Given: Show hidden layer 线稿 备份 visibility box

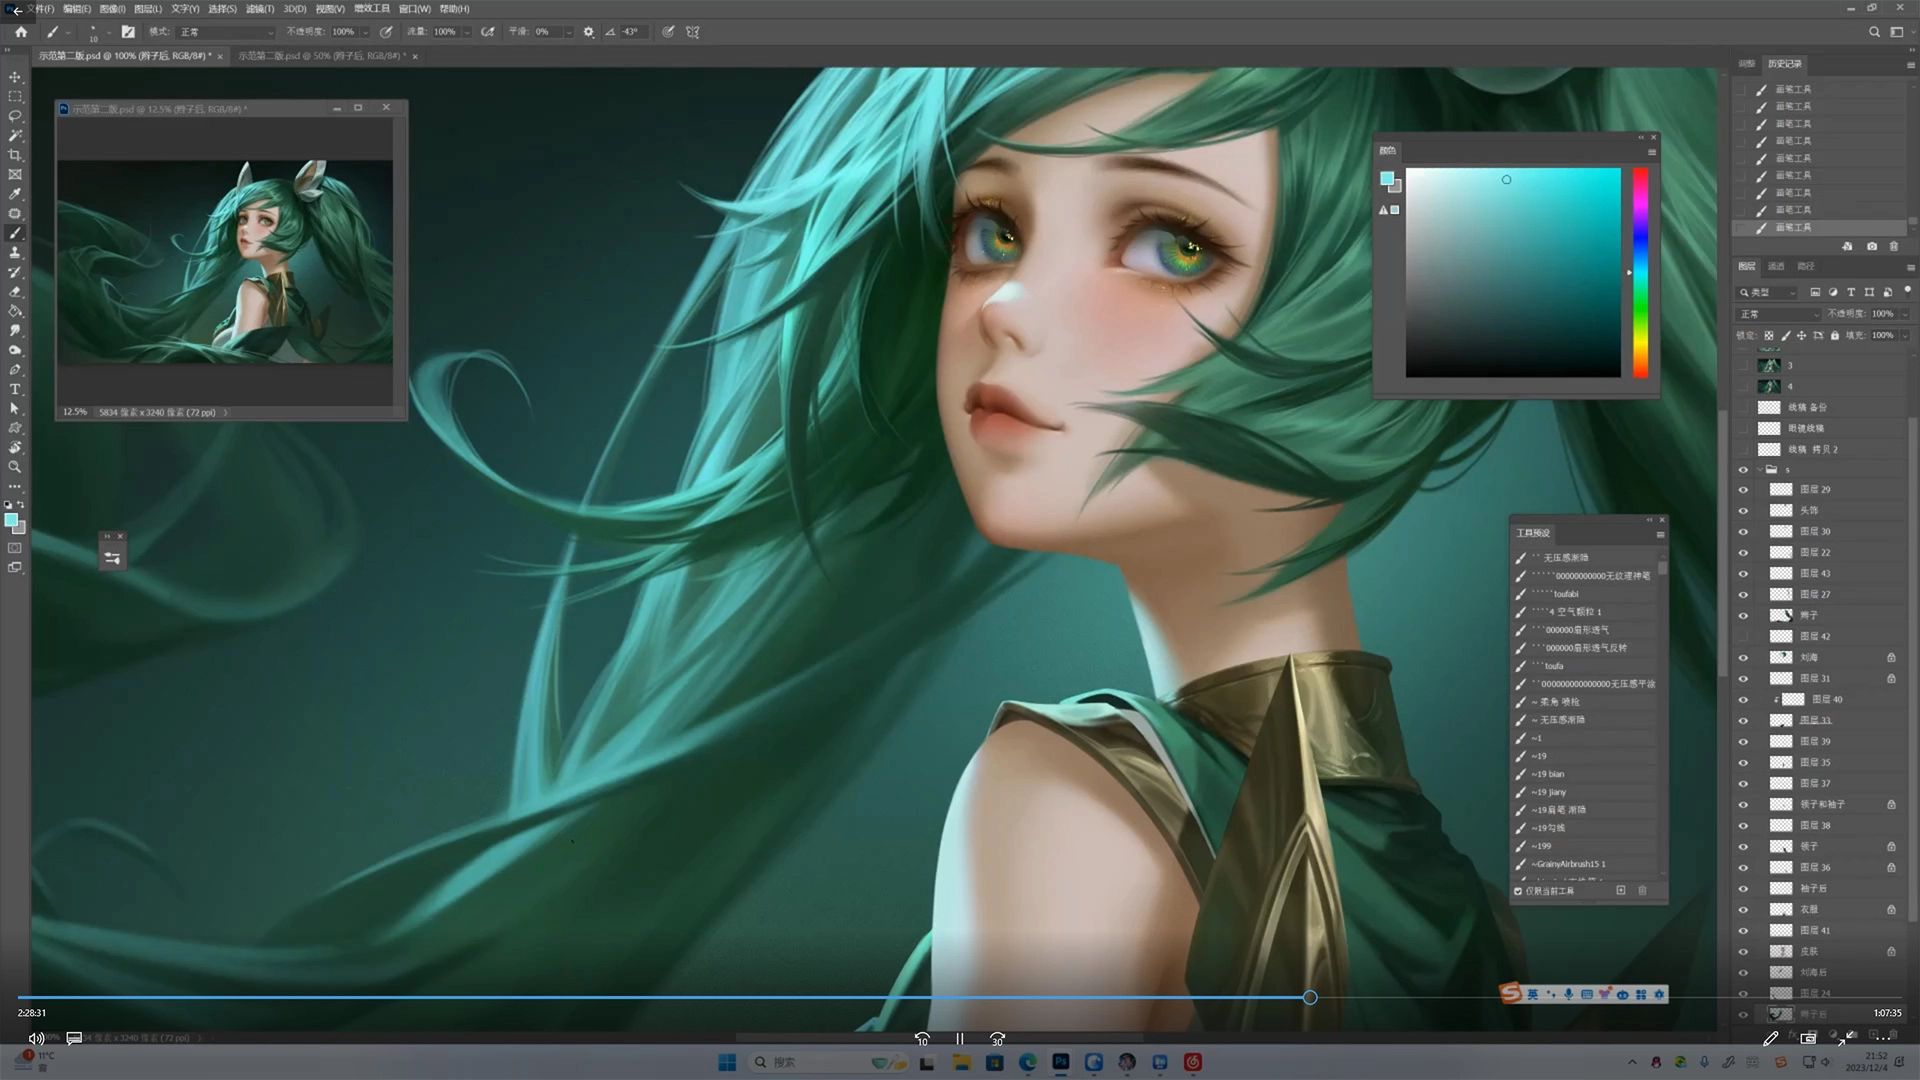Looking at the screenshot, I should (1743, 408).
